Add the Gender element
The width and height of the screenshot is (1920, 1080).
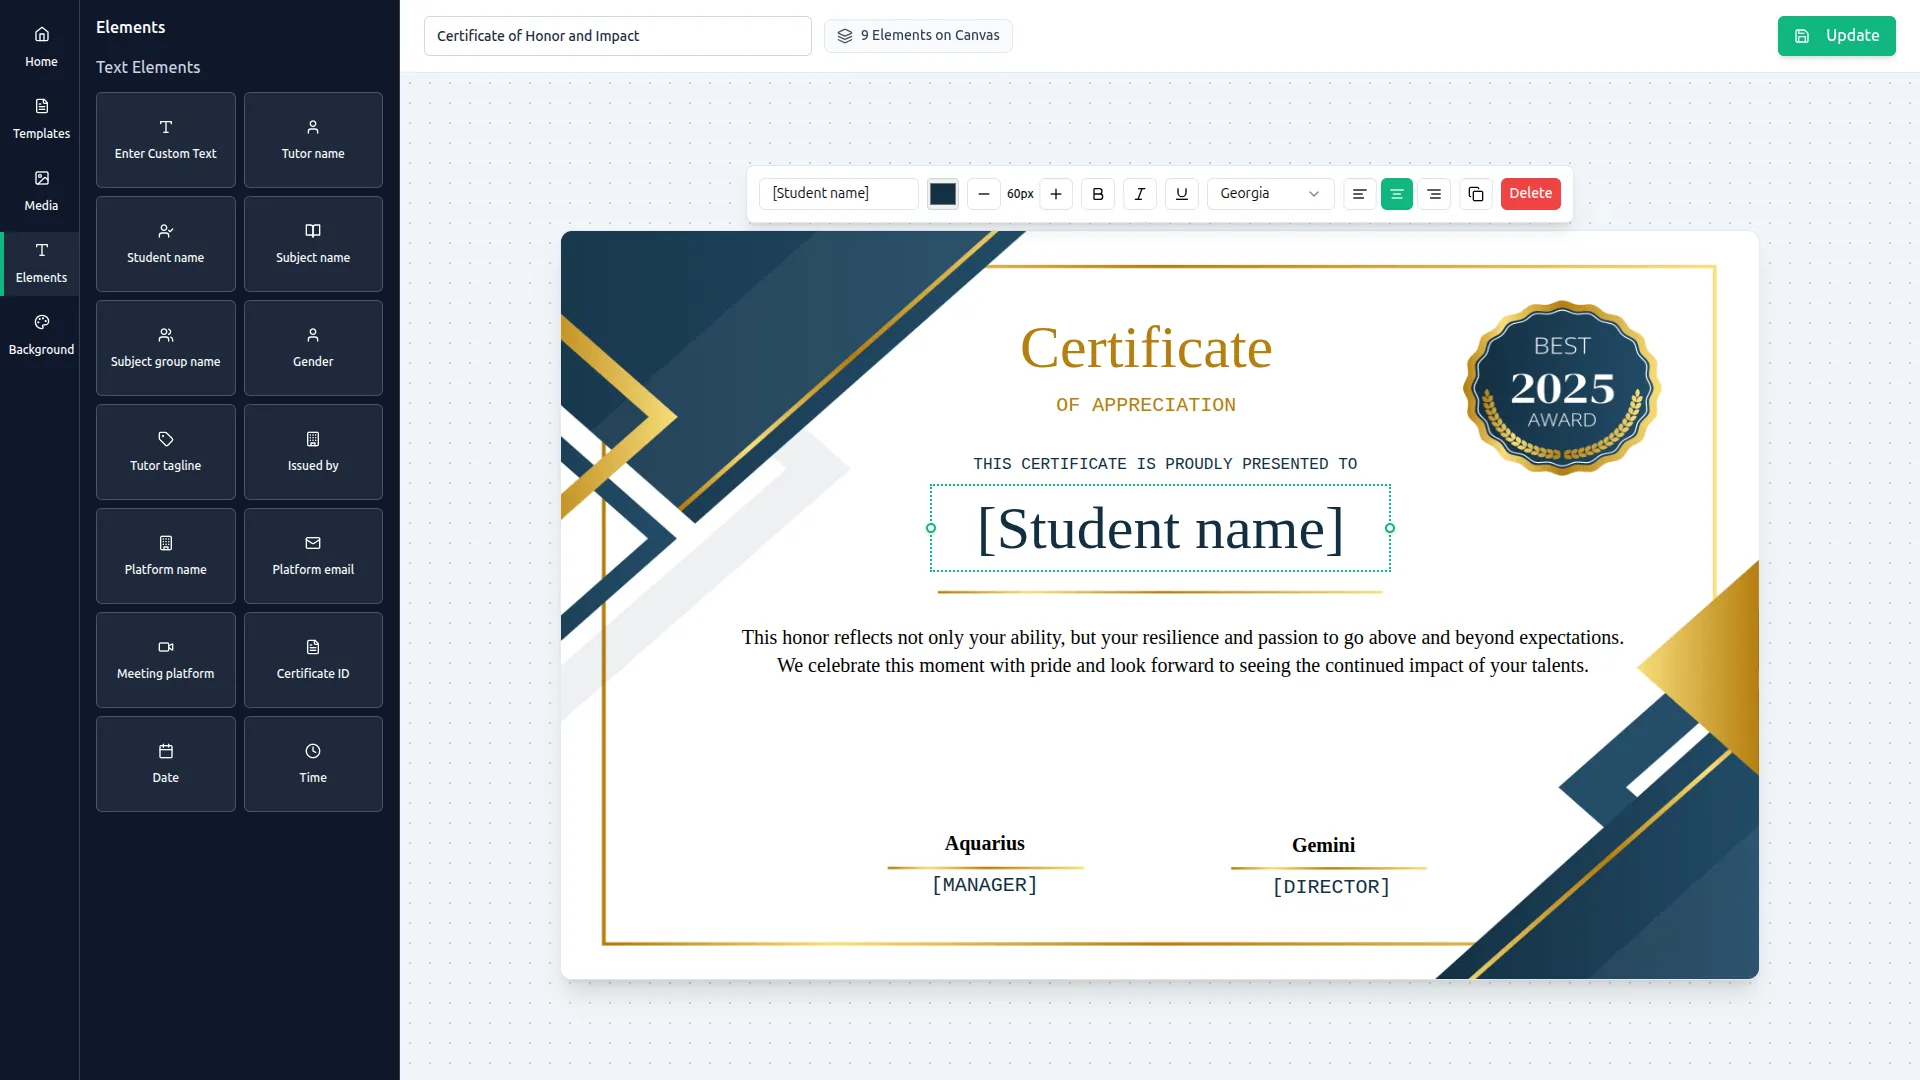click(x=313, y=348)
